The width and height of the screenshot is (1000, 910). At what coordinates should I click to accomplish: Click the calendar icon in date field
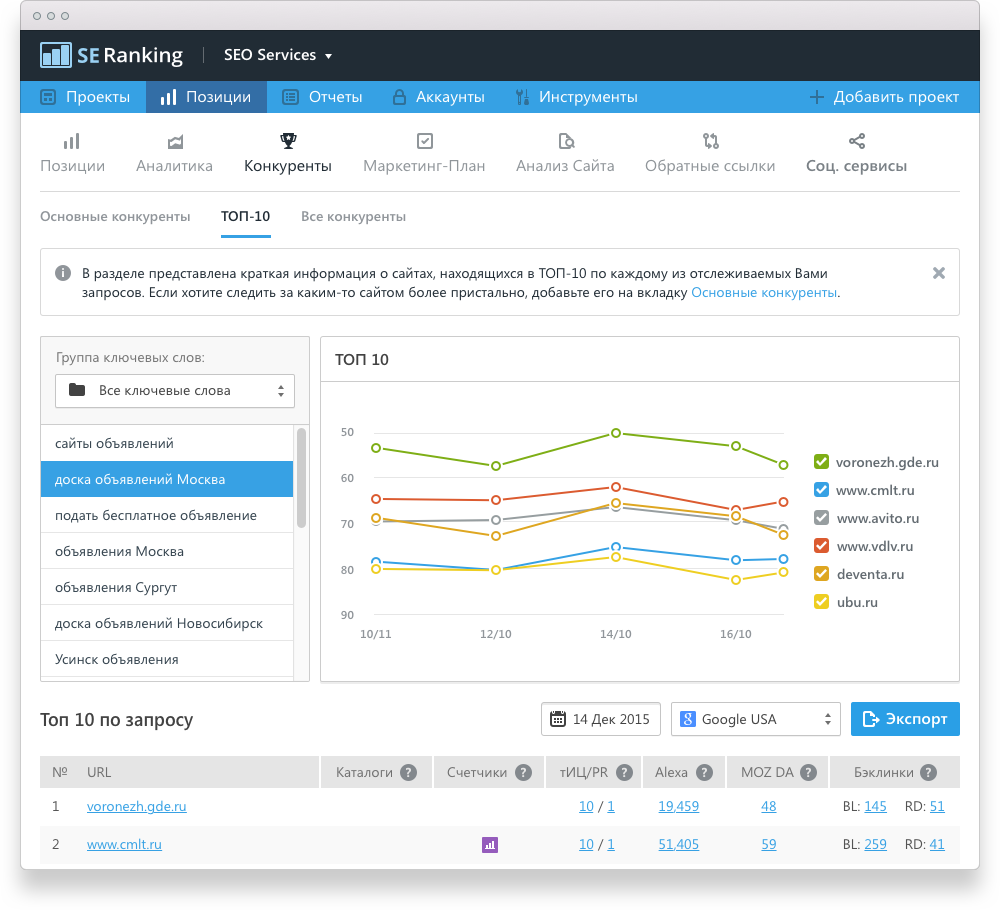point(558,719)
